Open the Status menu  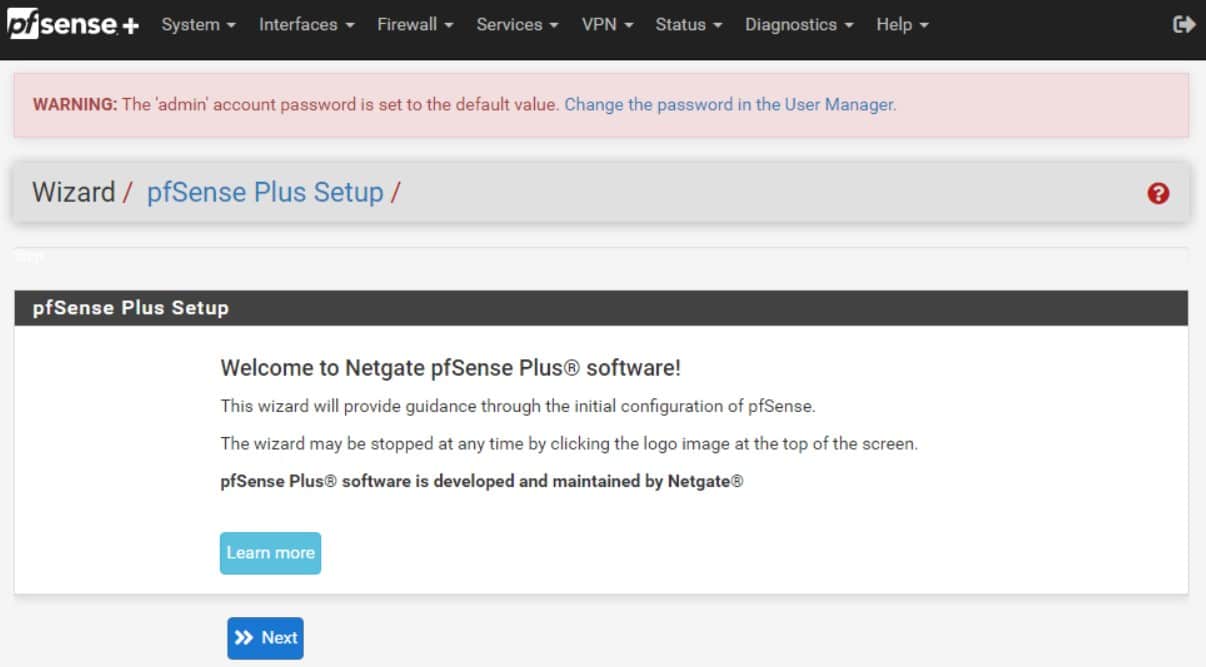(x=681, y=24)
